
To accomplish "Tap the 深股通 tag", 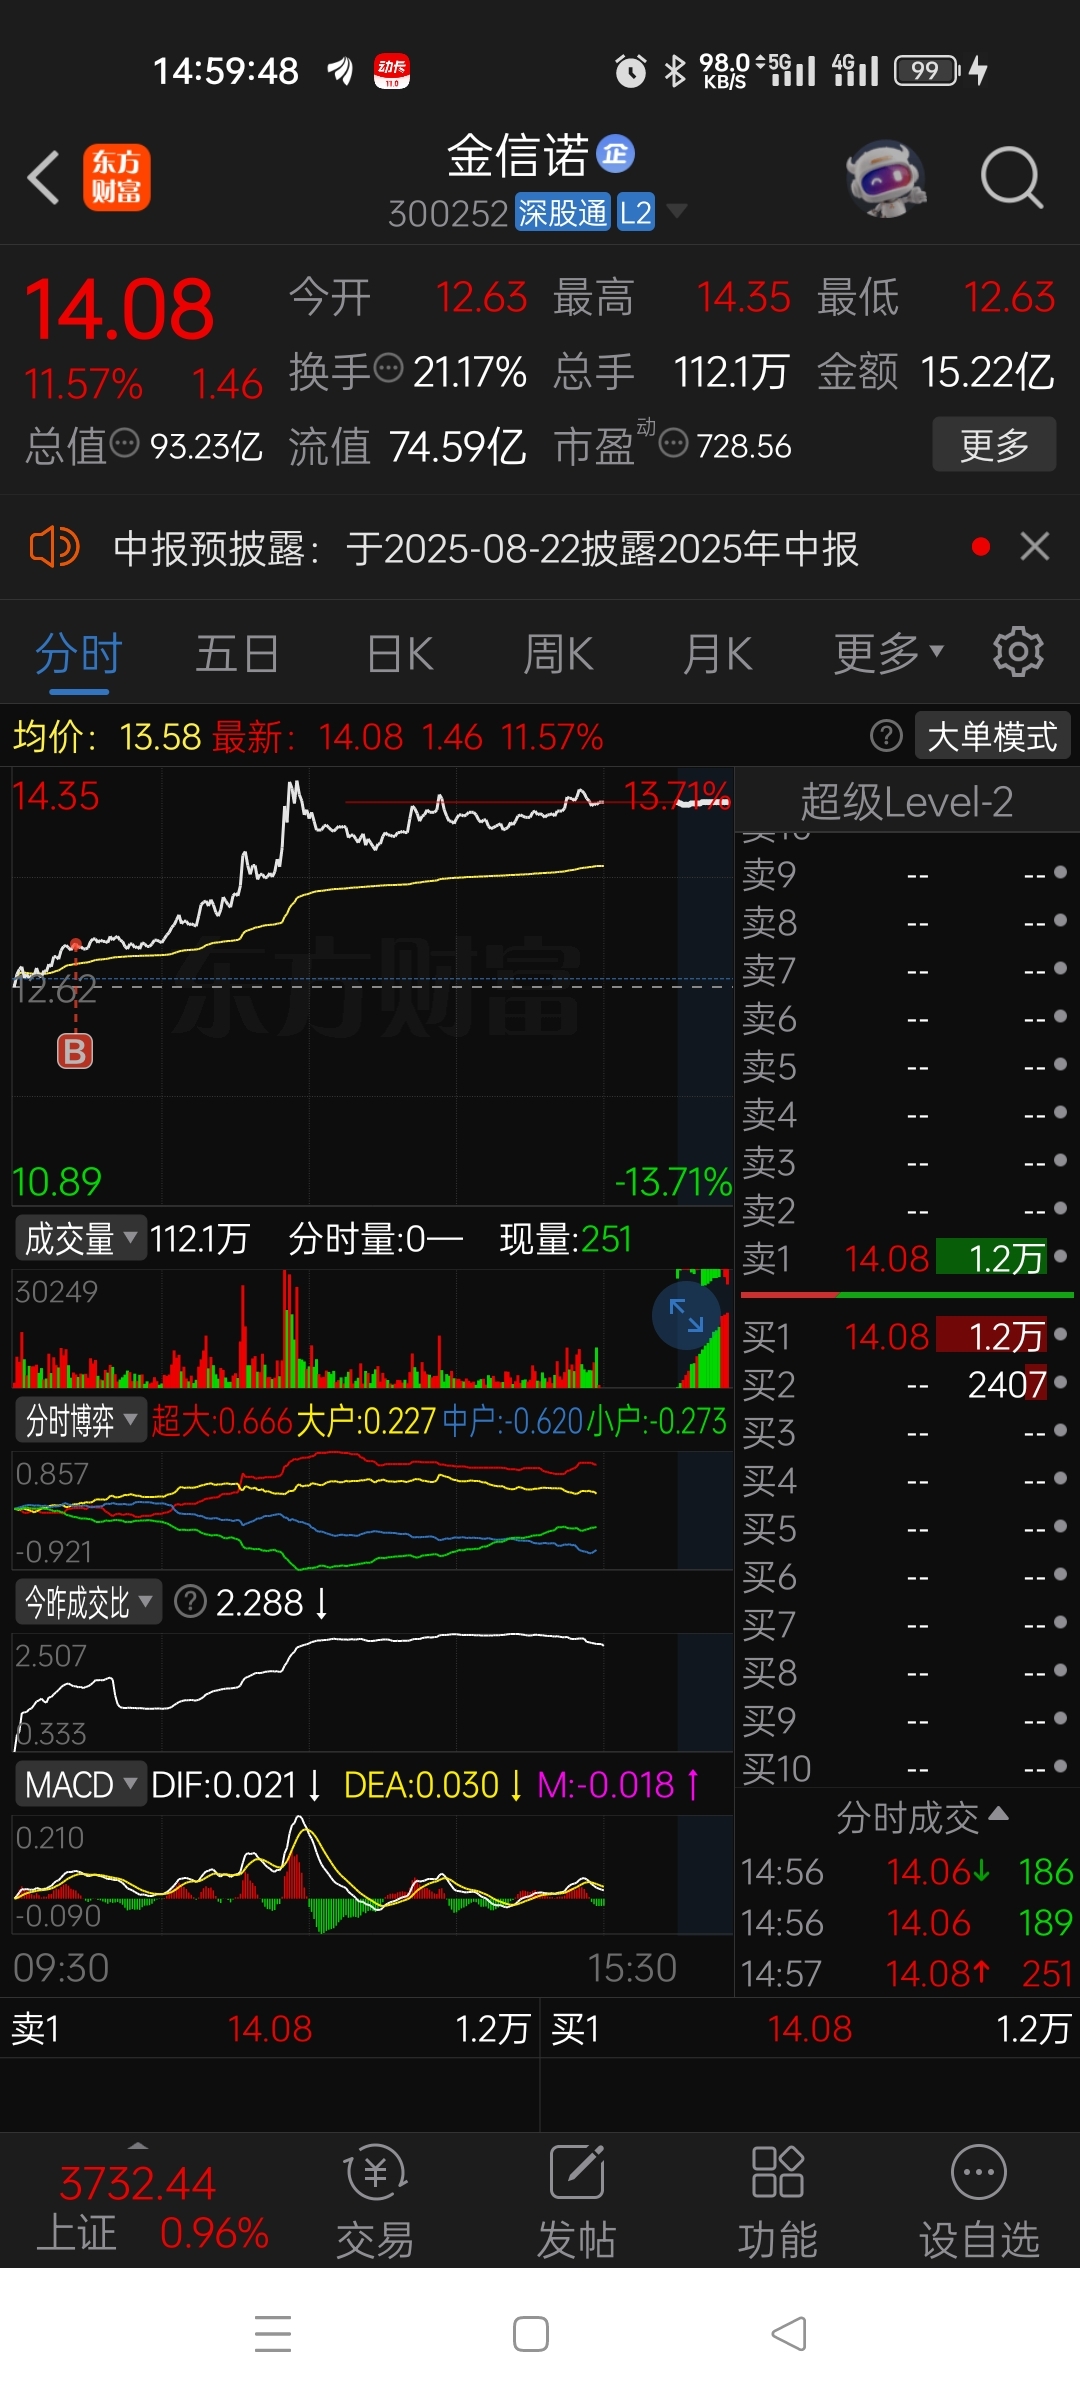I will pos(562,212).
